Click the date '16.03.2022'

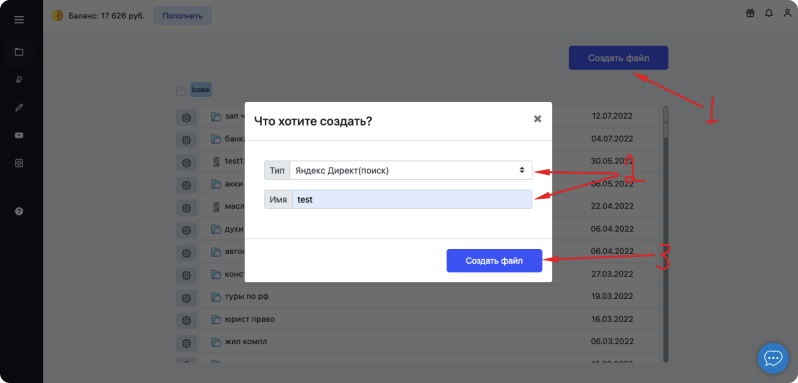click(612, 319)
